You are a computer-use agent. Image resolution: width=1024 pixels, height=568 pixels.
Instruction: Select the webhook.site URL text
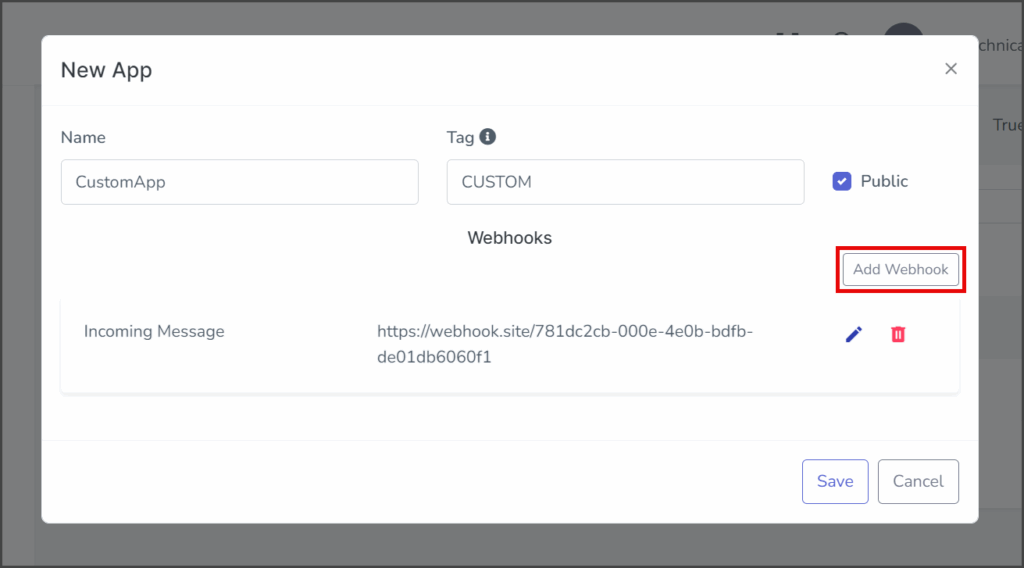pyautogui.click(x=565, y=344)
